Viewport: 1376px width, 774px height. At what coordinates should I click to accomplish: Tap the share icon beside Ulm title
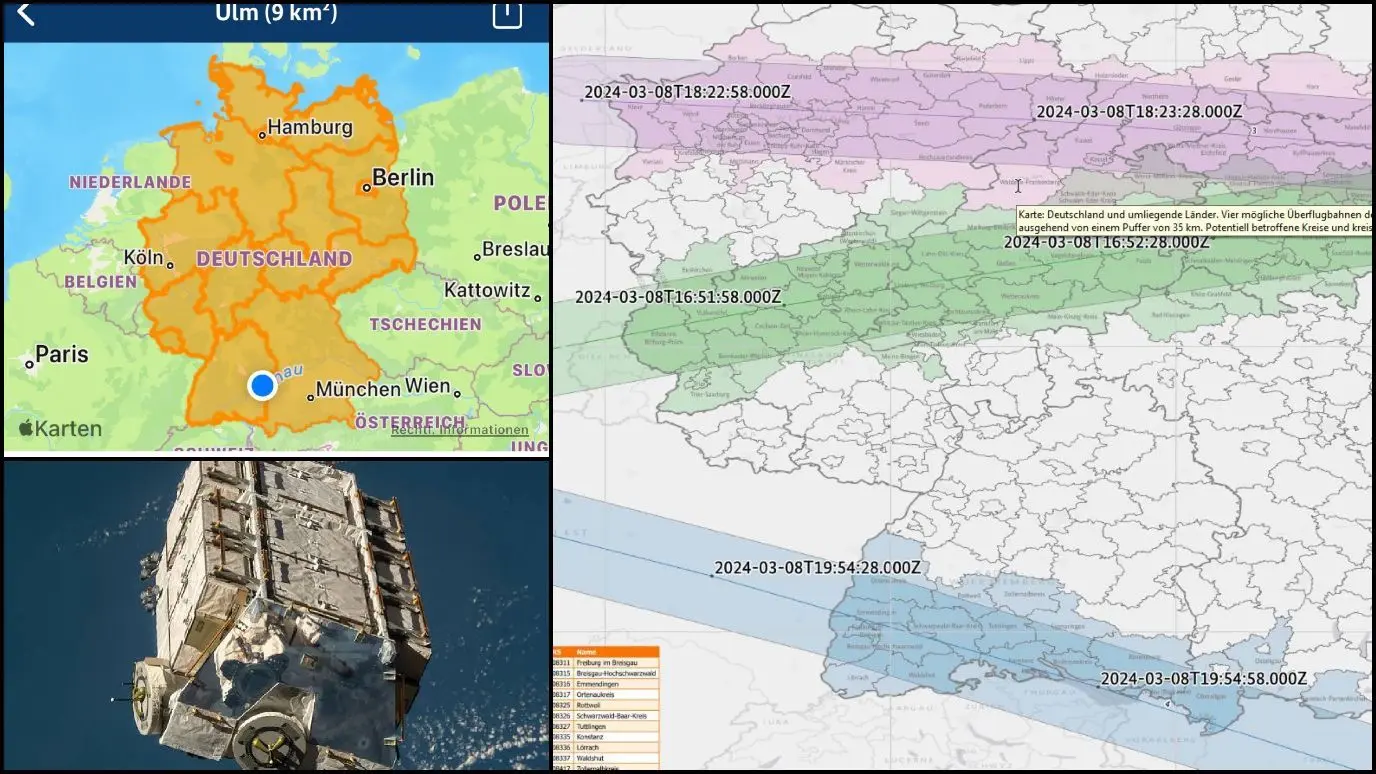(507, 13)
